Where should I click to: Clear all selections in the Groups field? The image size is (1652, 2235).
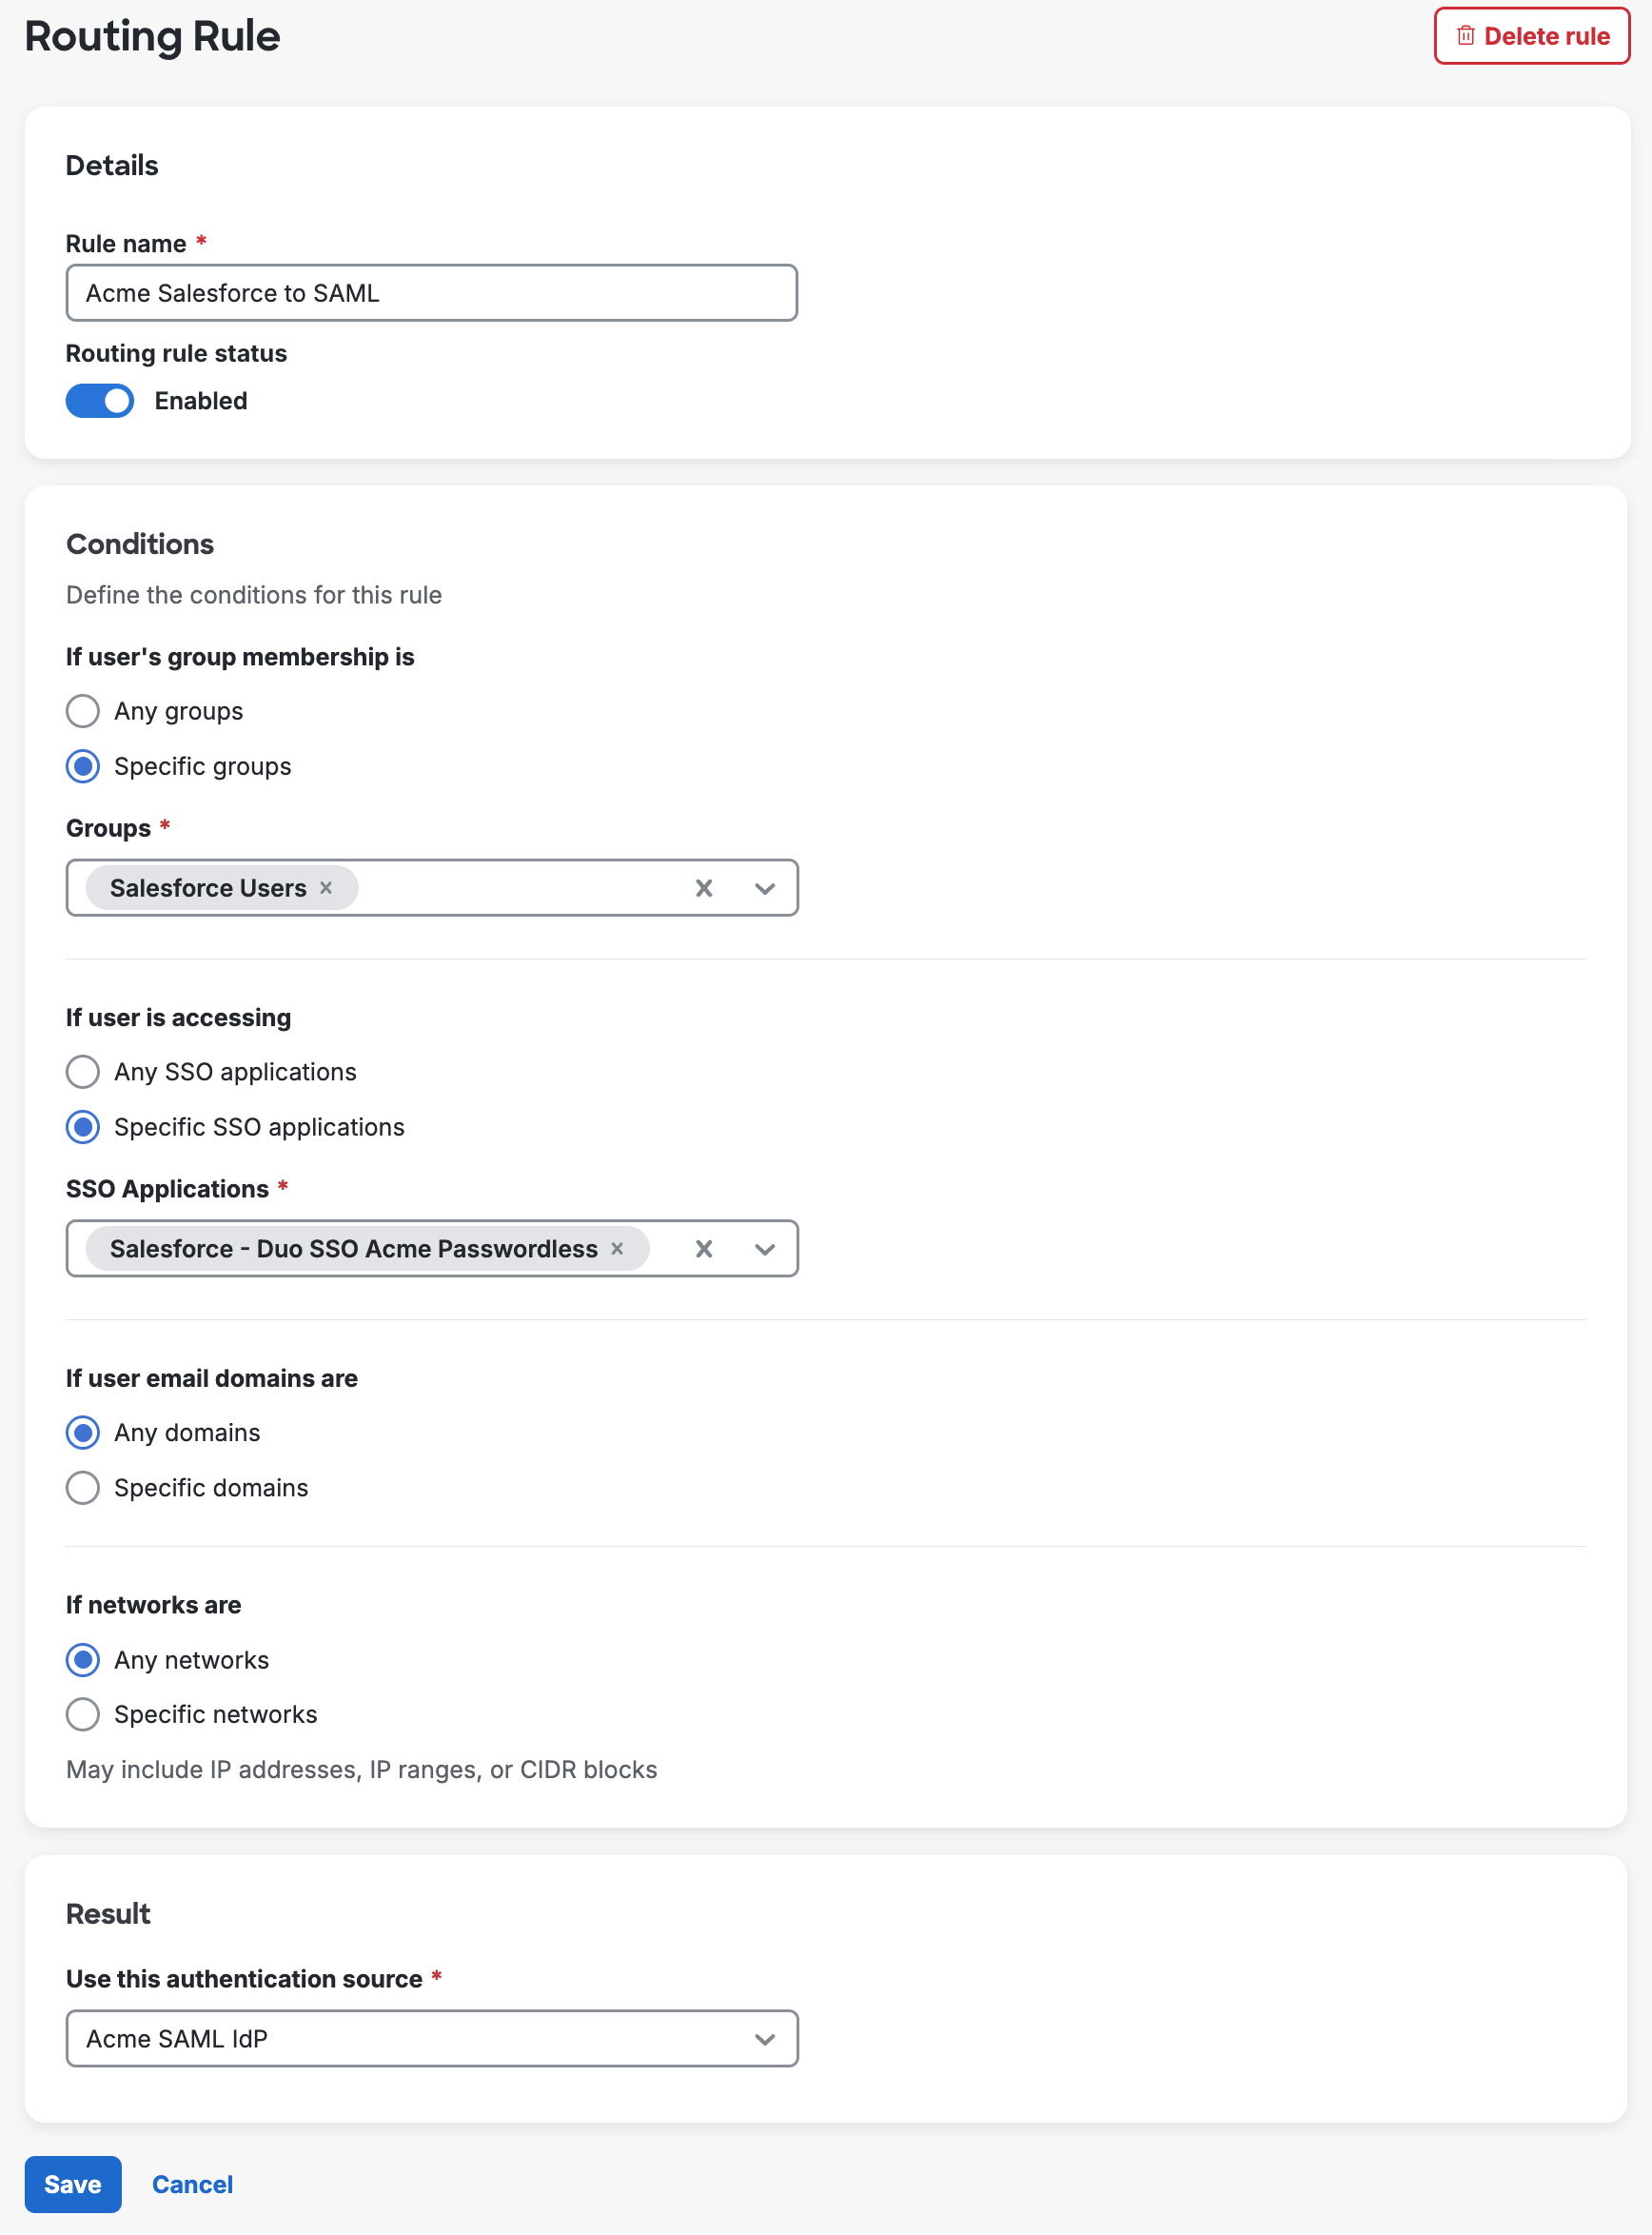point(704,887)
